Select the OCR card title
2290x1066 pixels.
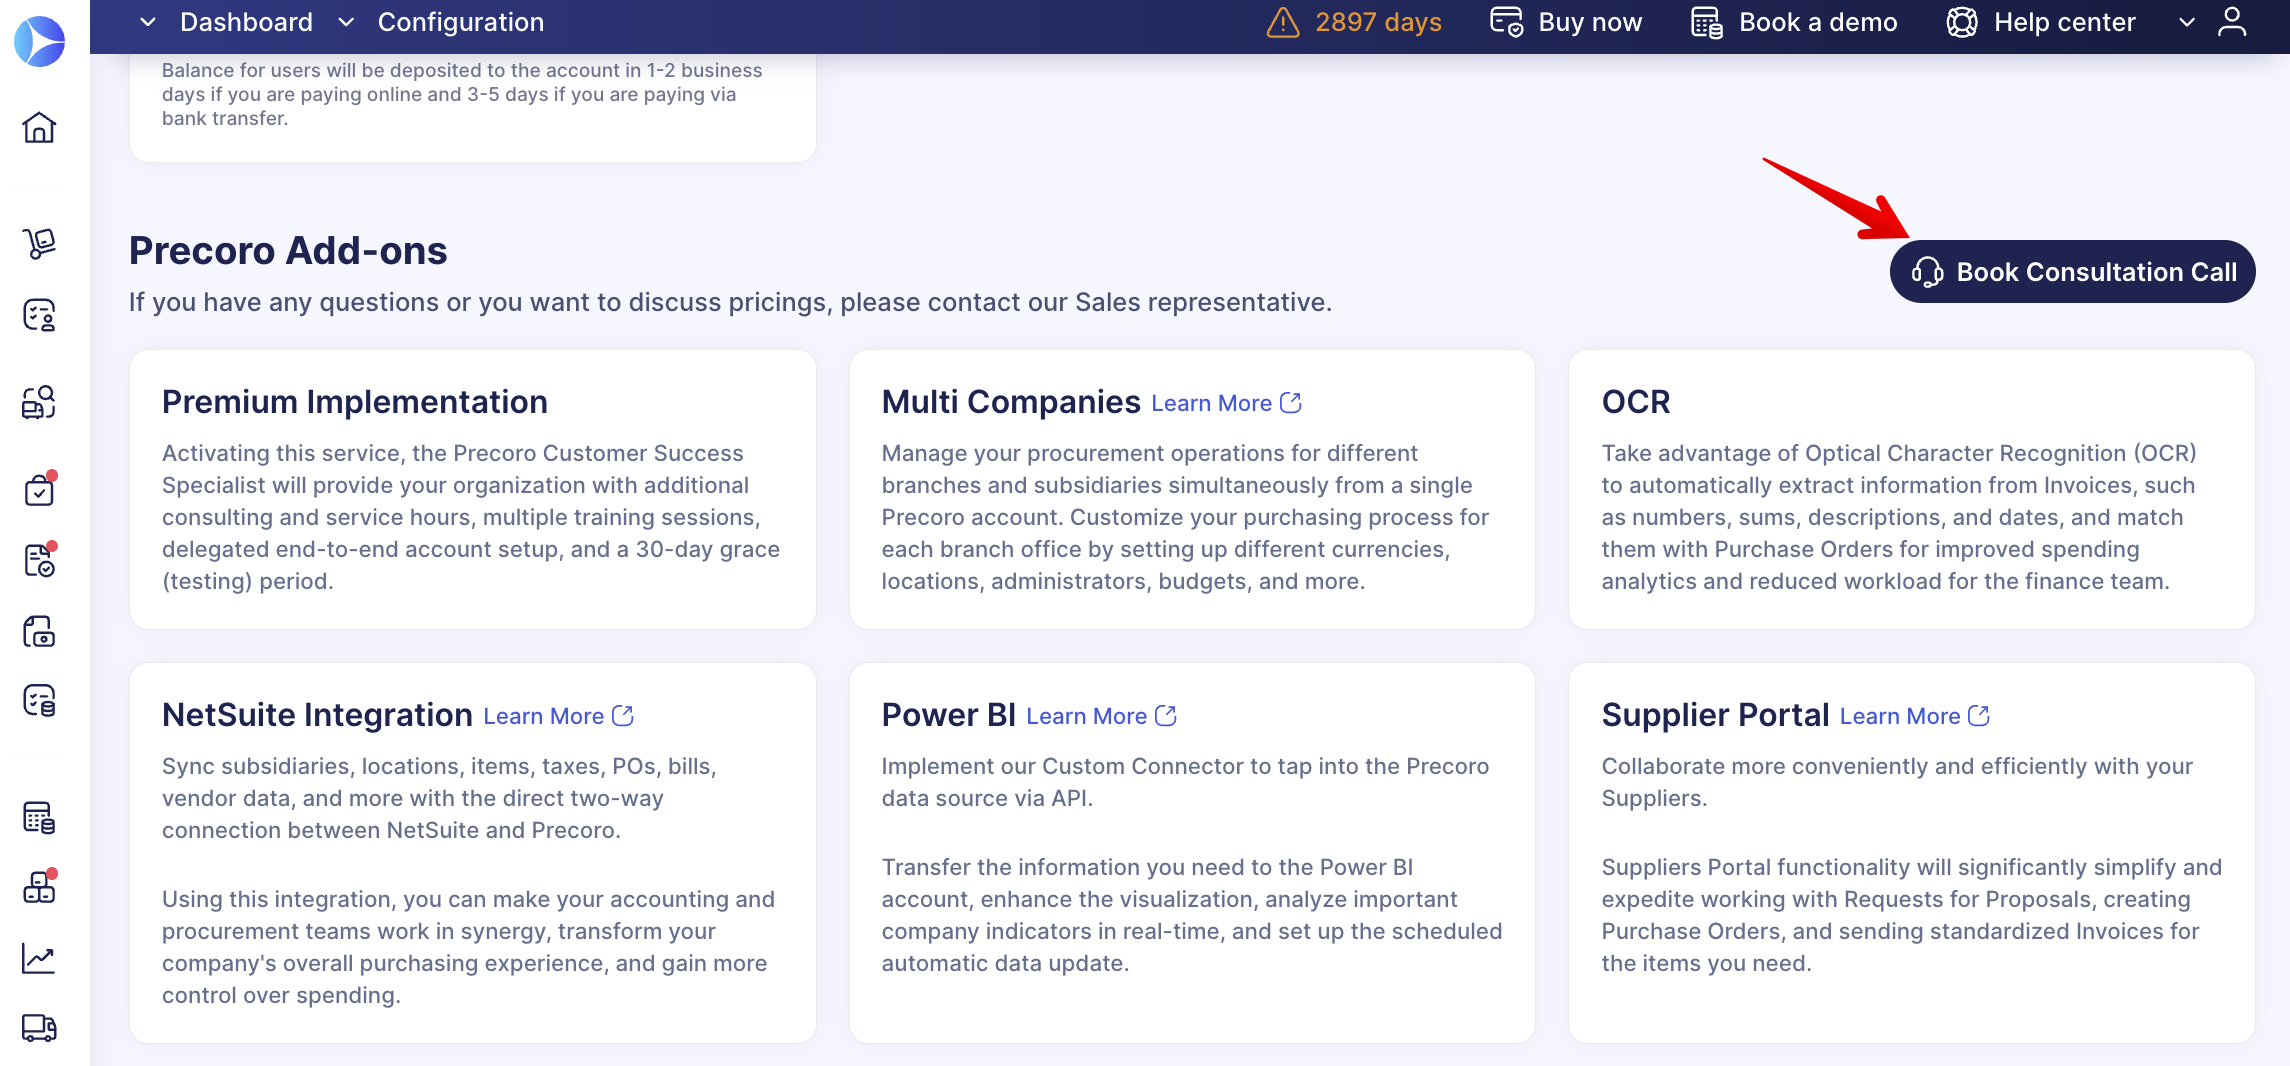coord(1636,402)
